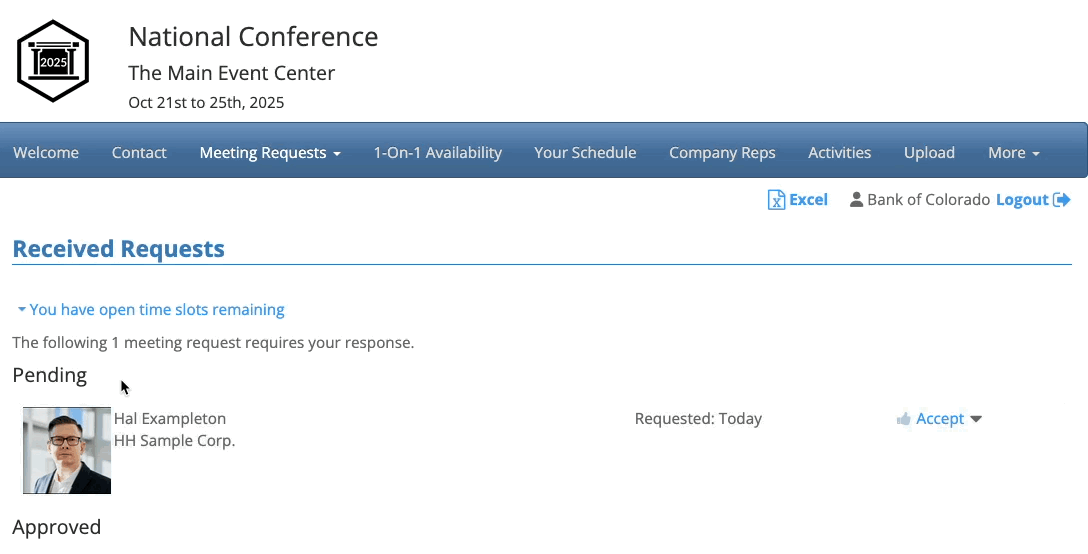This screenshot has height=554, width=1088.
Task: View Your Schedule page
Action: click(x=585, y=153)
